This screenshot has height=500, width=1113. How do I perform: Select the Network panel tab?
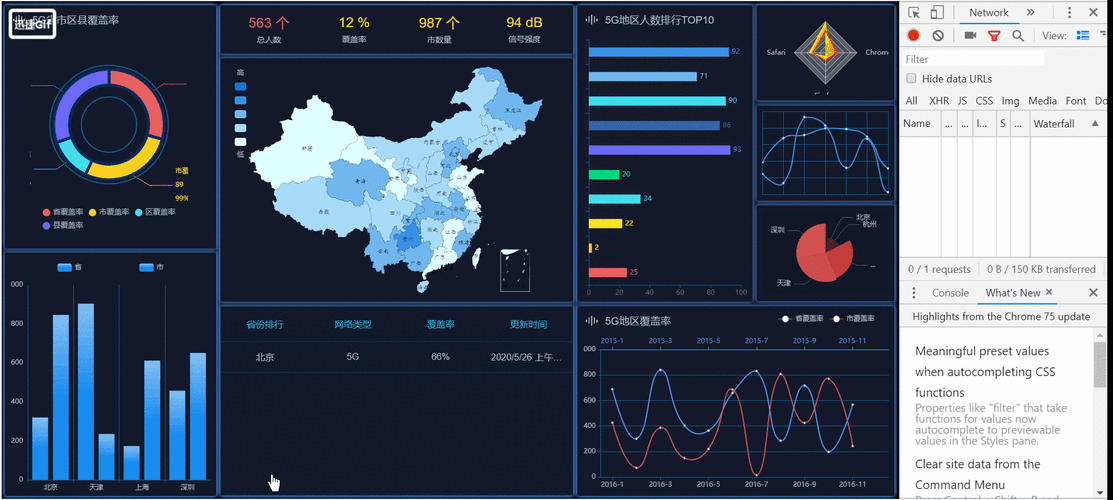988,13
